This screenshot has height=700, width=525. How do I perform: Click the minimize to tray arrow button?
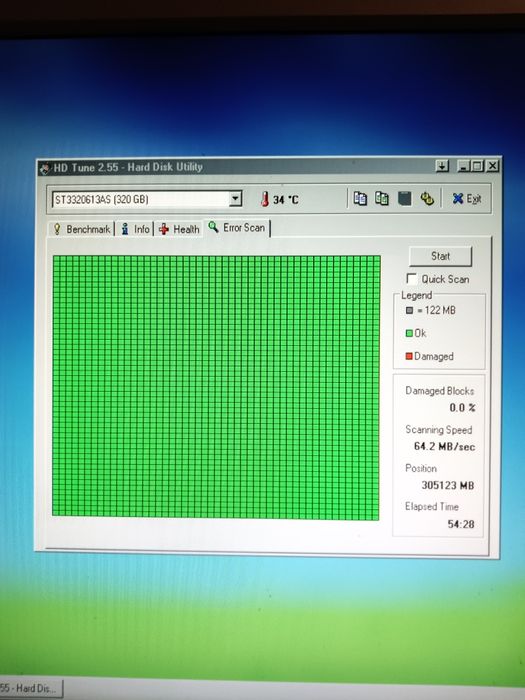442,167
